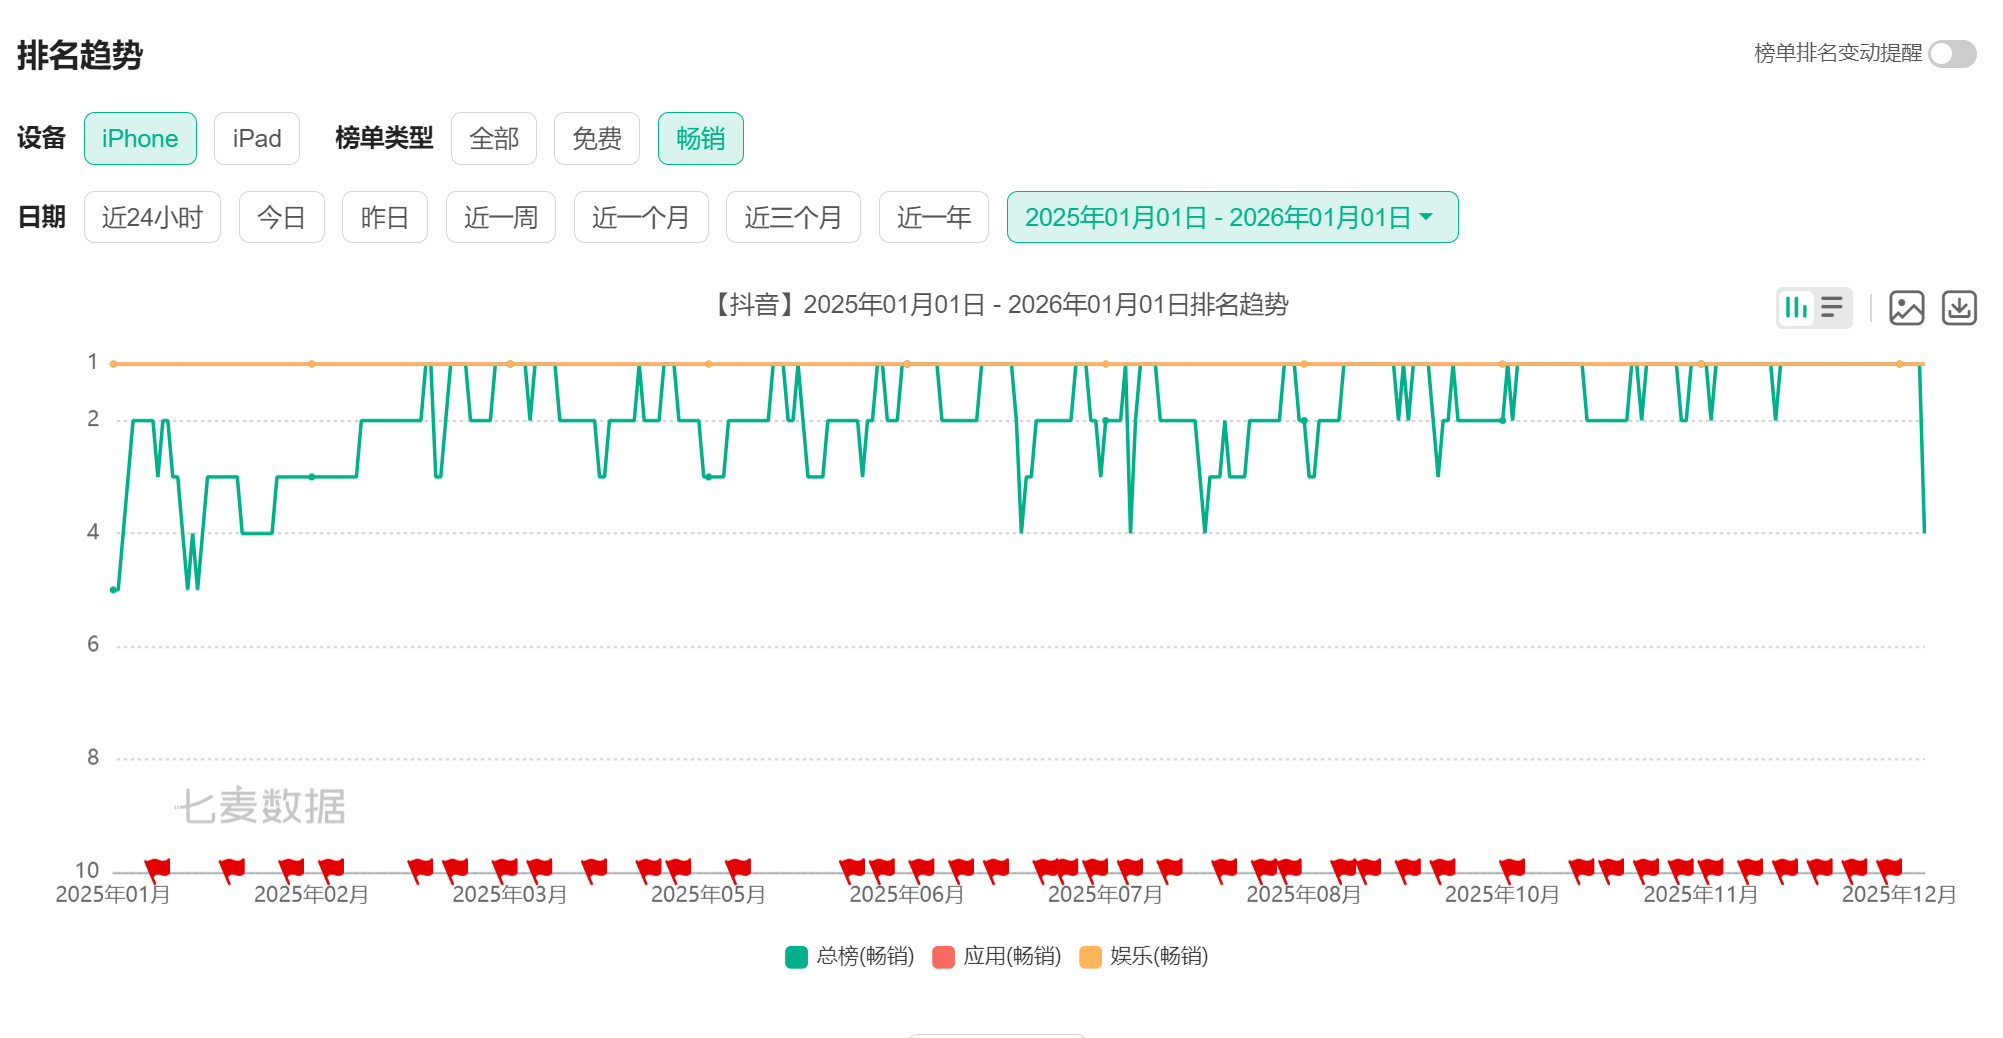Choose 全部 chart type
The width and height of the screenshot is (2003, 1038).
(x=494, y=139)
